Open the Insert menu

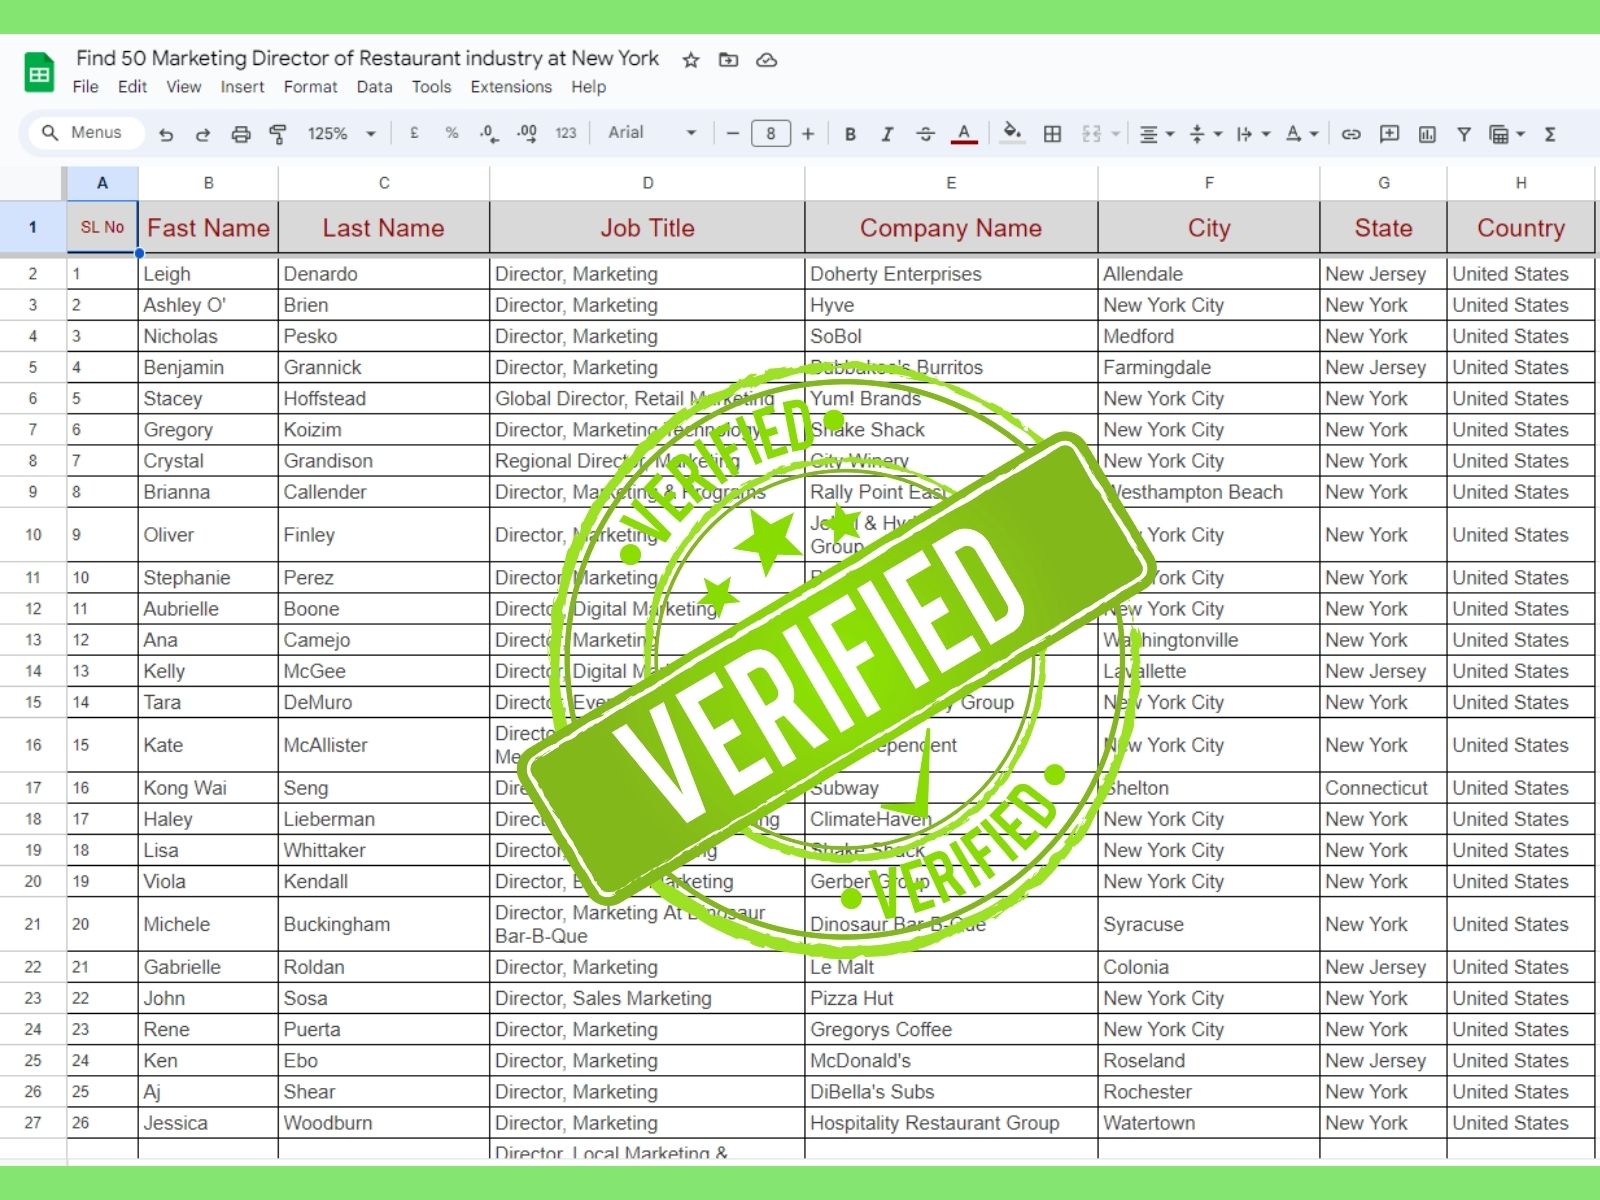[x=242, y=87]
